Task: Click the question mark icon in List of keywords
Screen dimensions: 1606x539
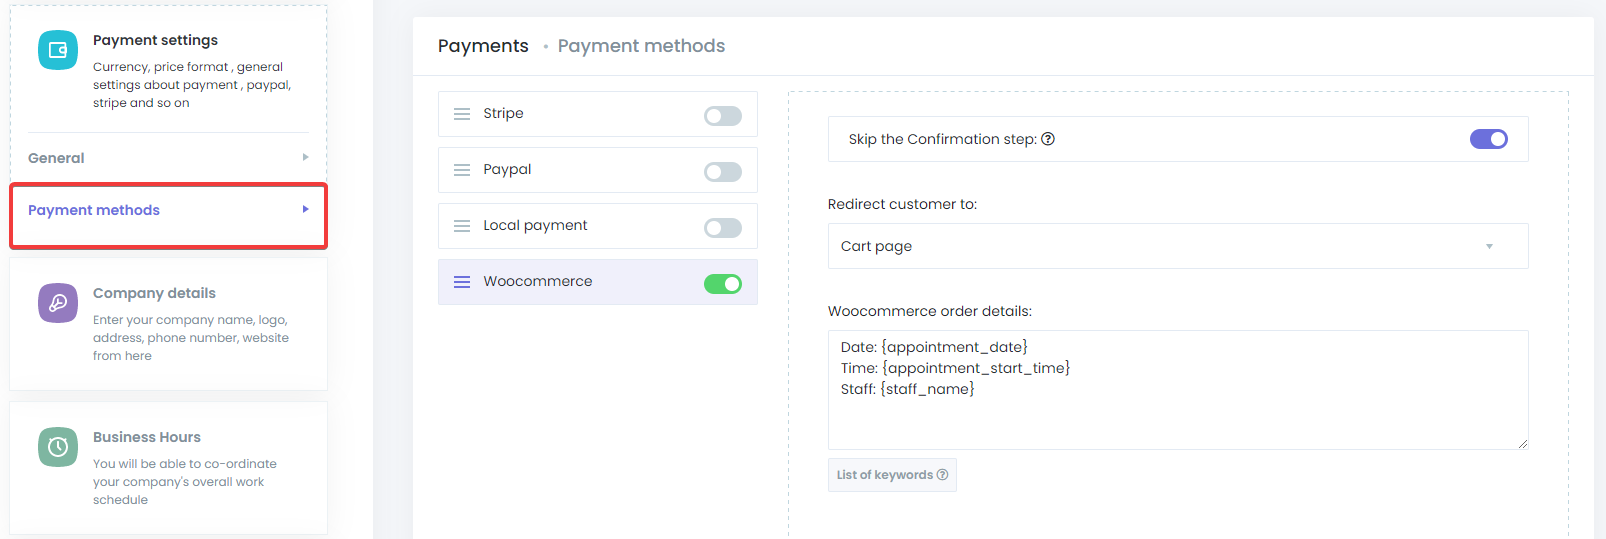Action: (x=942, y=475)
